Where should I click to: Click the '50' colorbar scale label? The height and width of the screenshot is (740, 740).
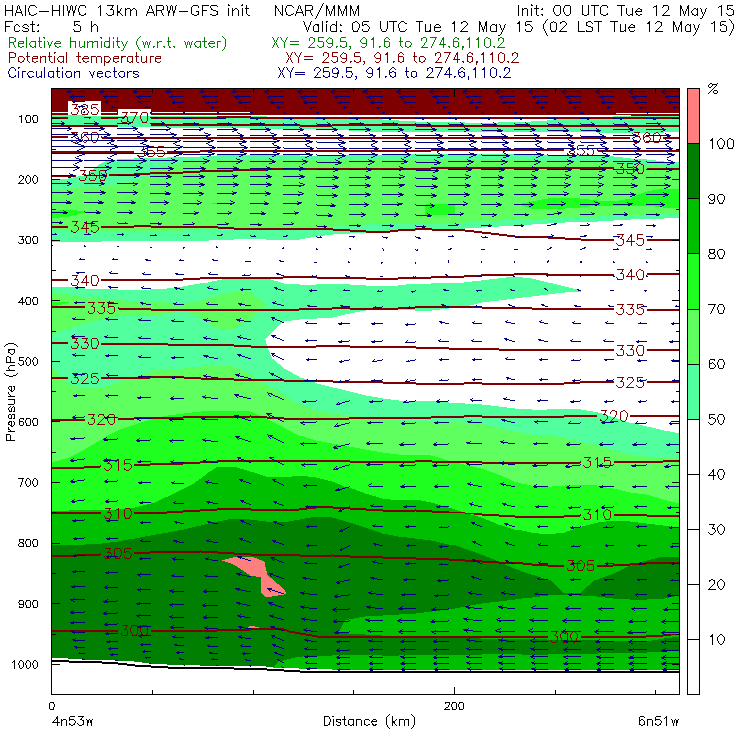(716, 420)
